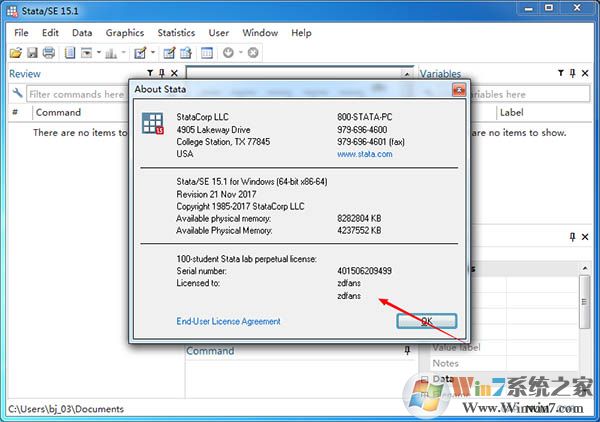Click the Properties panel pin icon
This screenshot has width=600, height=422.
click(x=572, y=237)
